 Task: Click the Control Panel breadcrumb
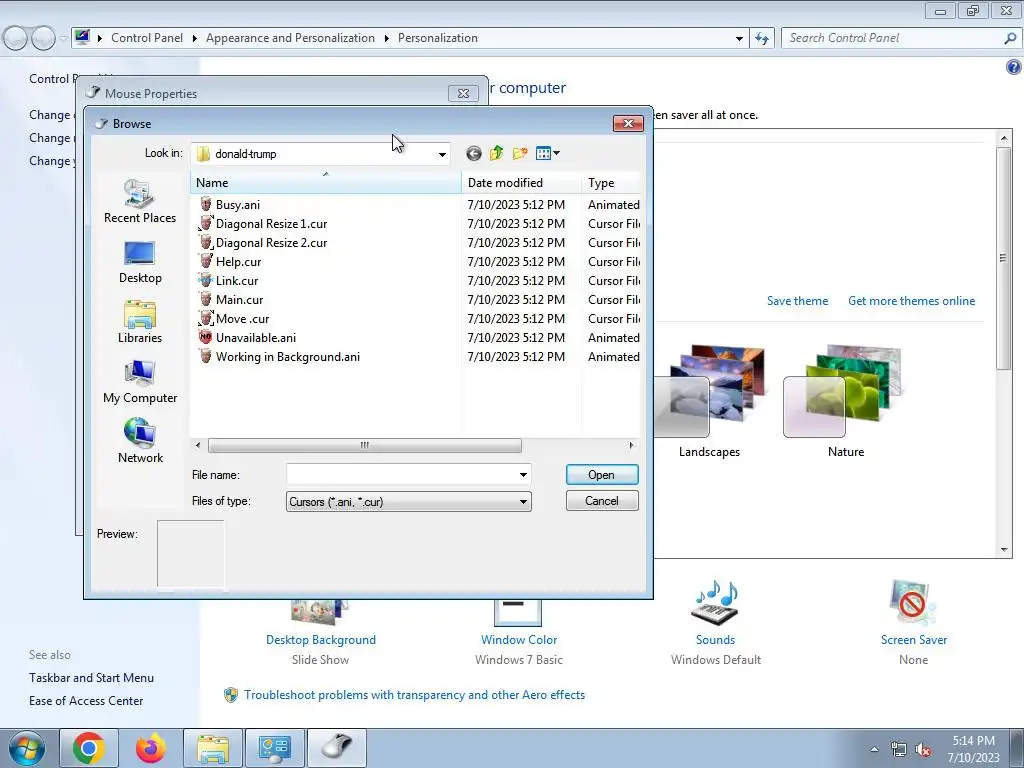pyautogui.click(x=147, y=38)
